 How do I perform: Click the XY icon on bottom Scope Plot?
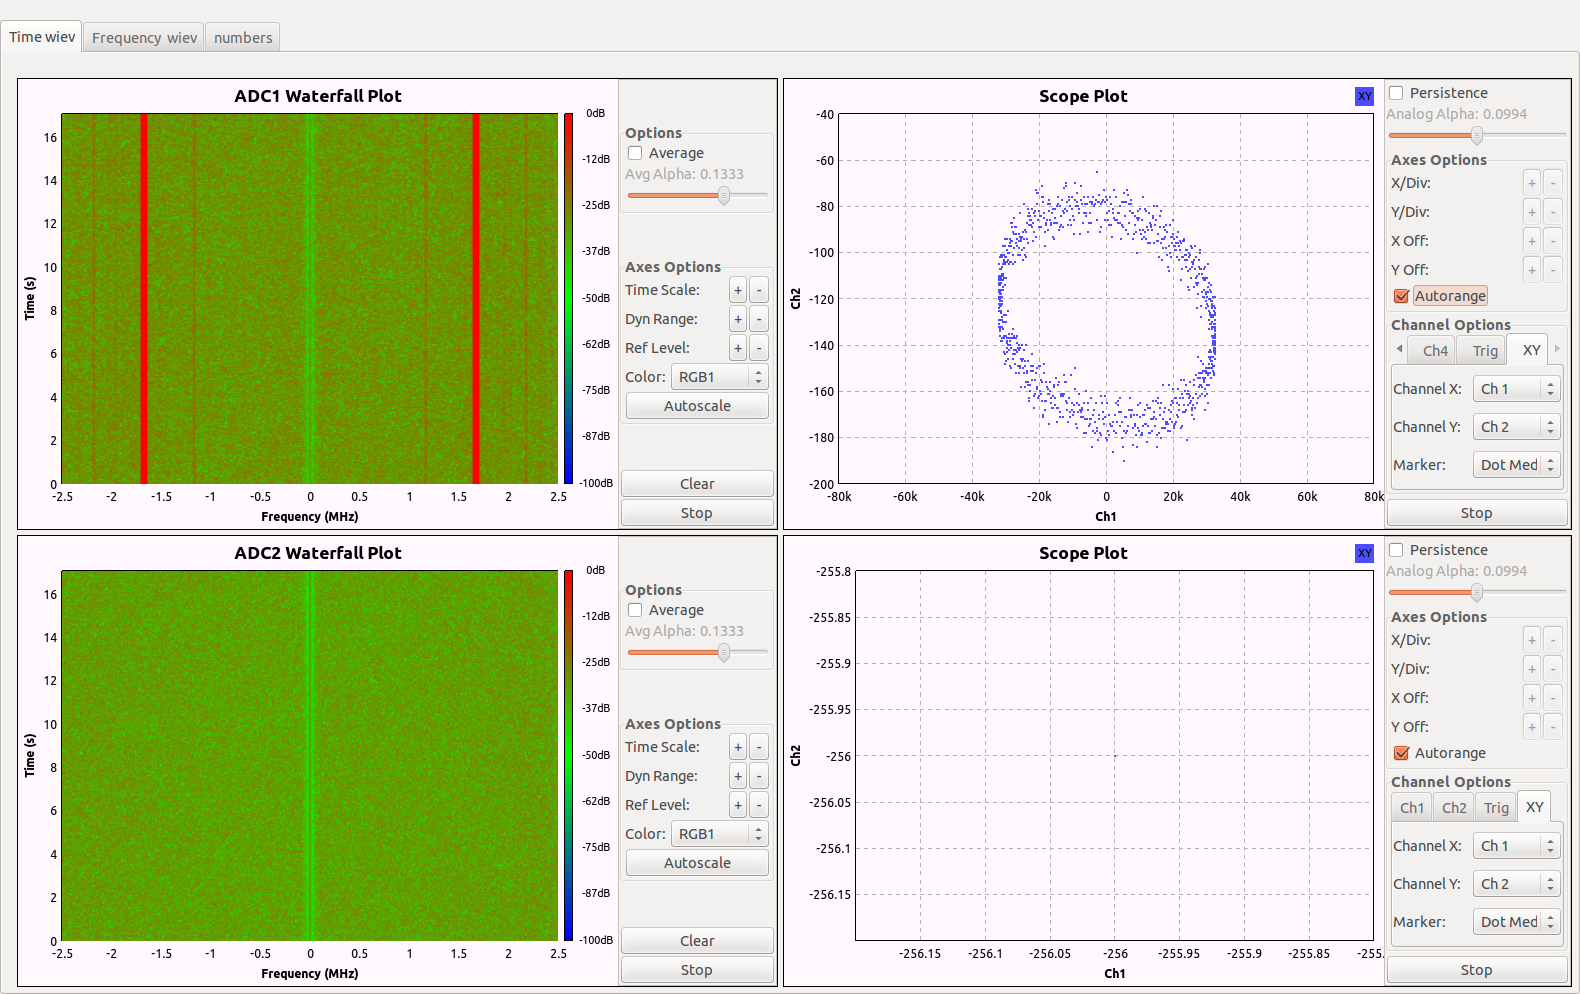pyautogui.click(x=1364, y=553)
